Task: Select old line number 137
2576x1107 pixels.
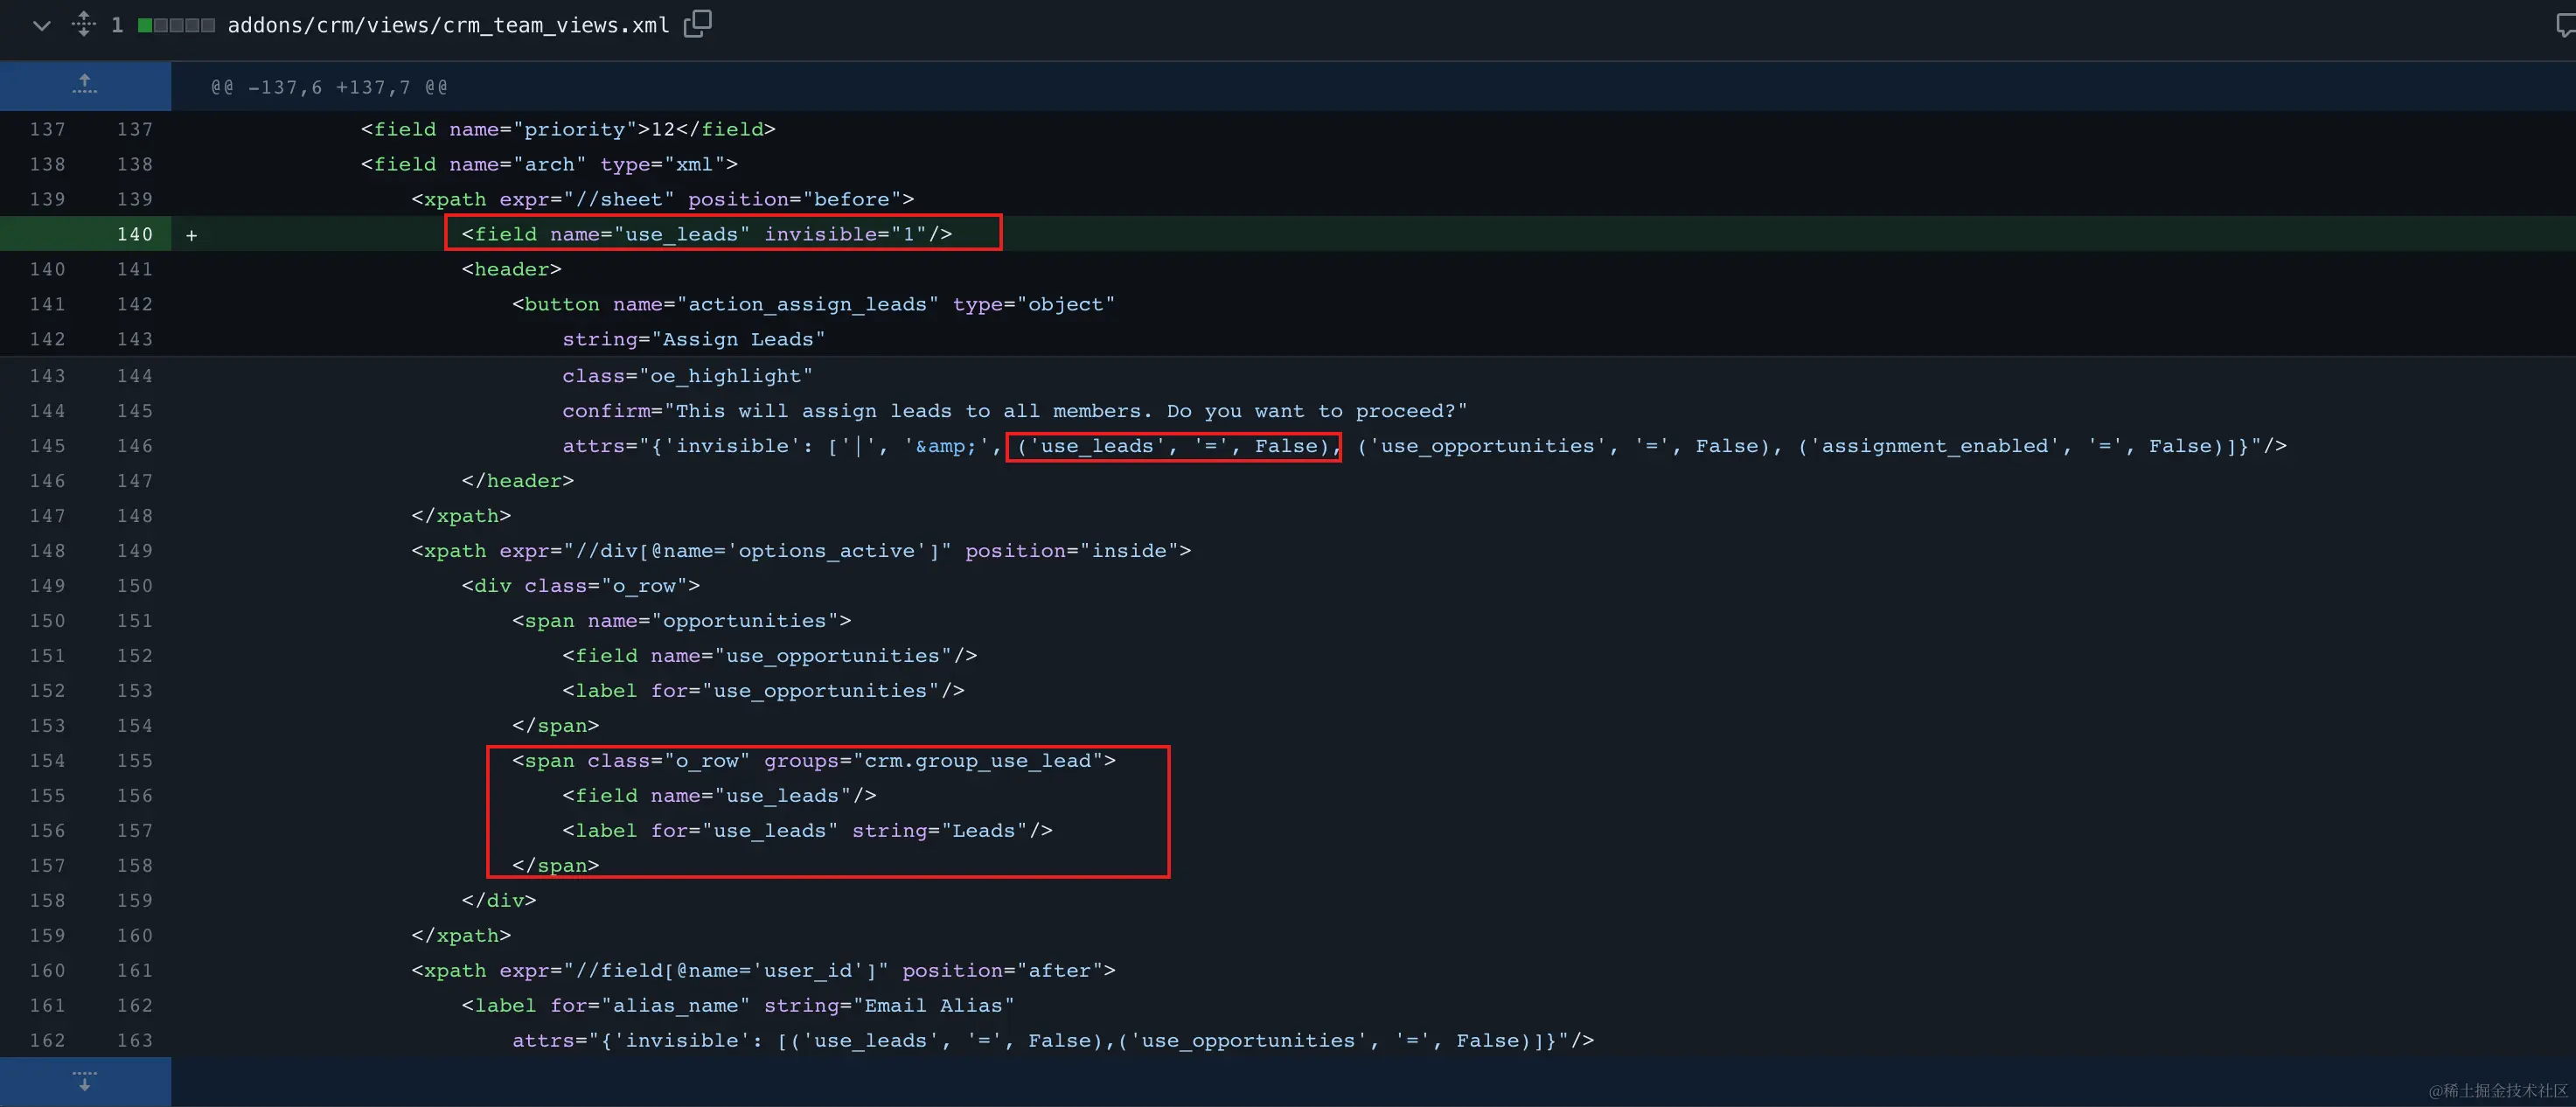Action: (47, 129)
